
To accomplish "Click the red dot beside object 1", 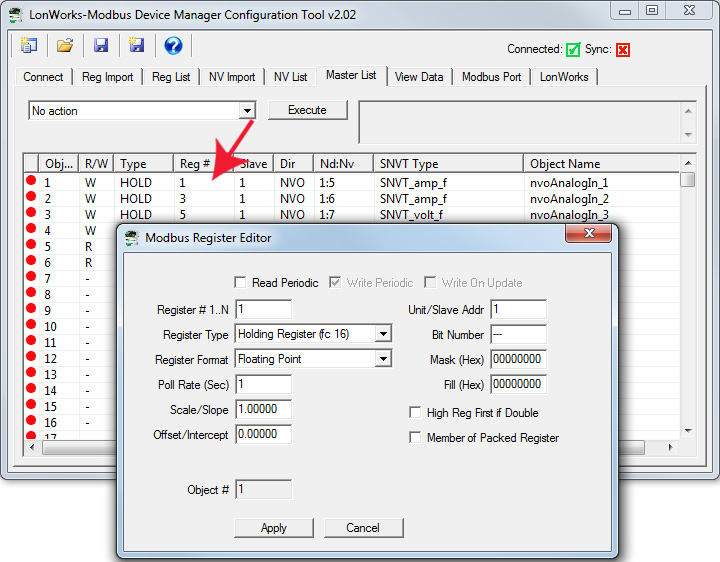I will (31, 182).
